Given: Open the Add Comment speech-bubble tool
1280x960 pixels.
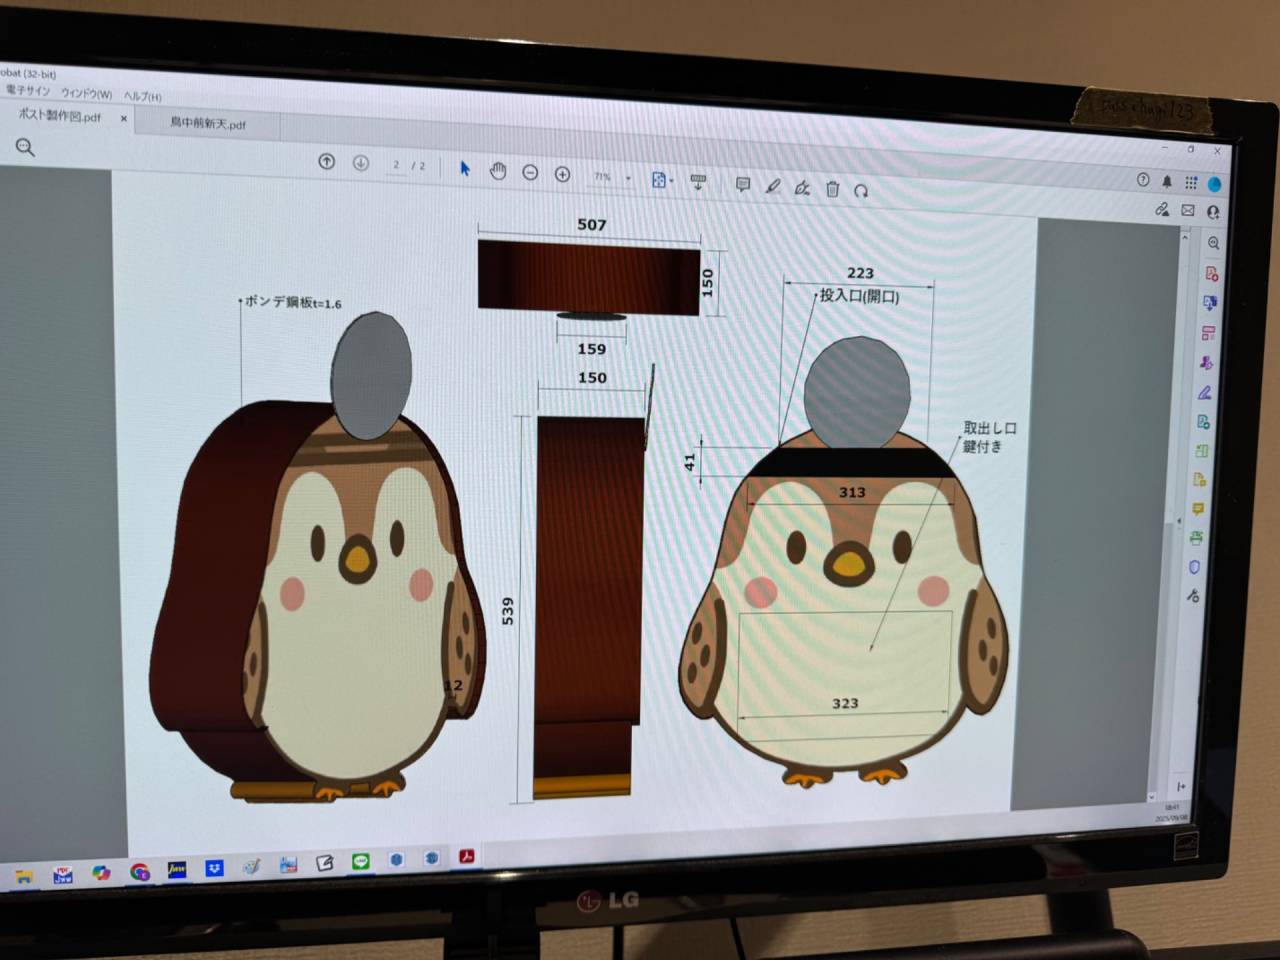Looking at the screenshot, I should coord(742,185).
